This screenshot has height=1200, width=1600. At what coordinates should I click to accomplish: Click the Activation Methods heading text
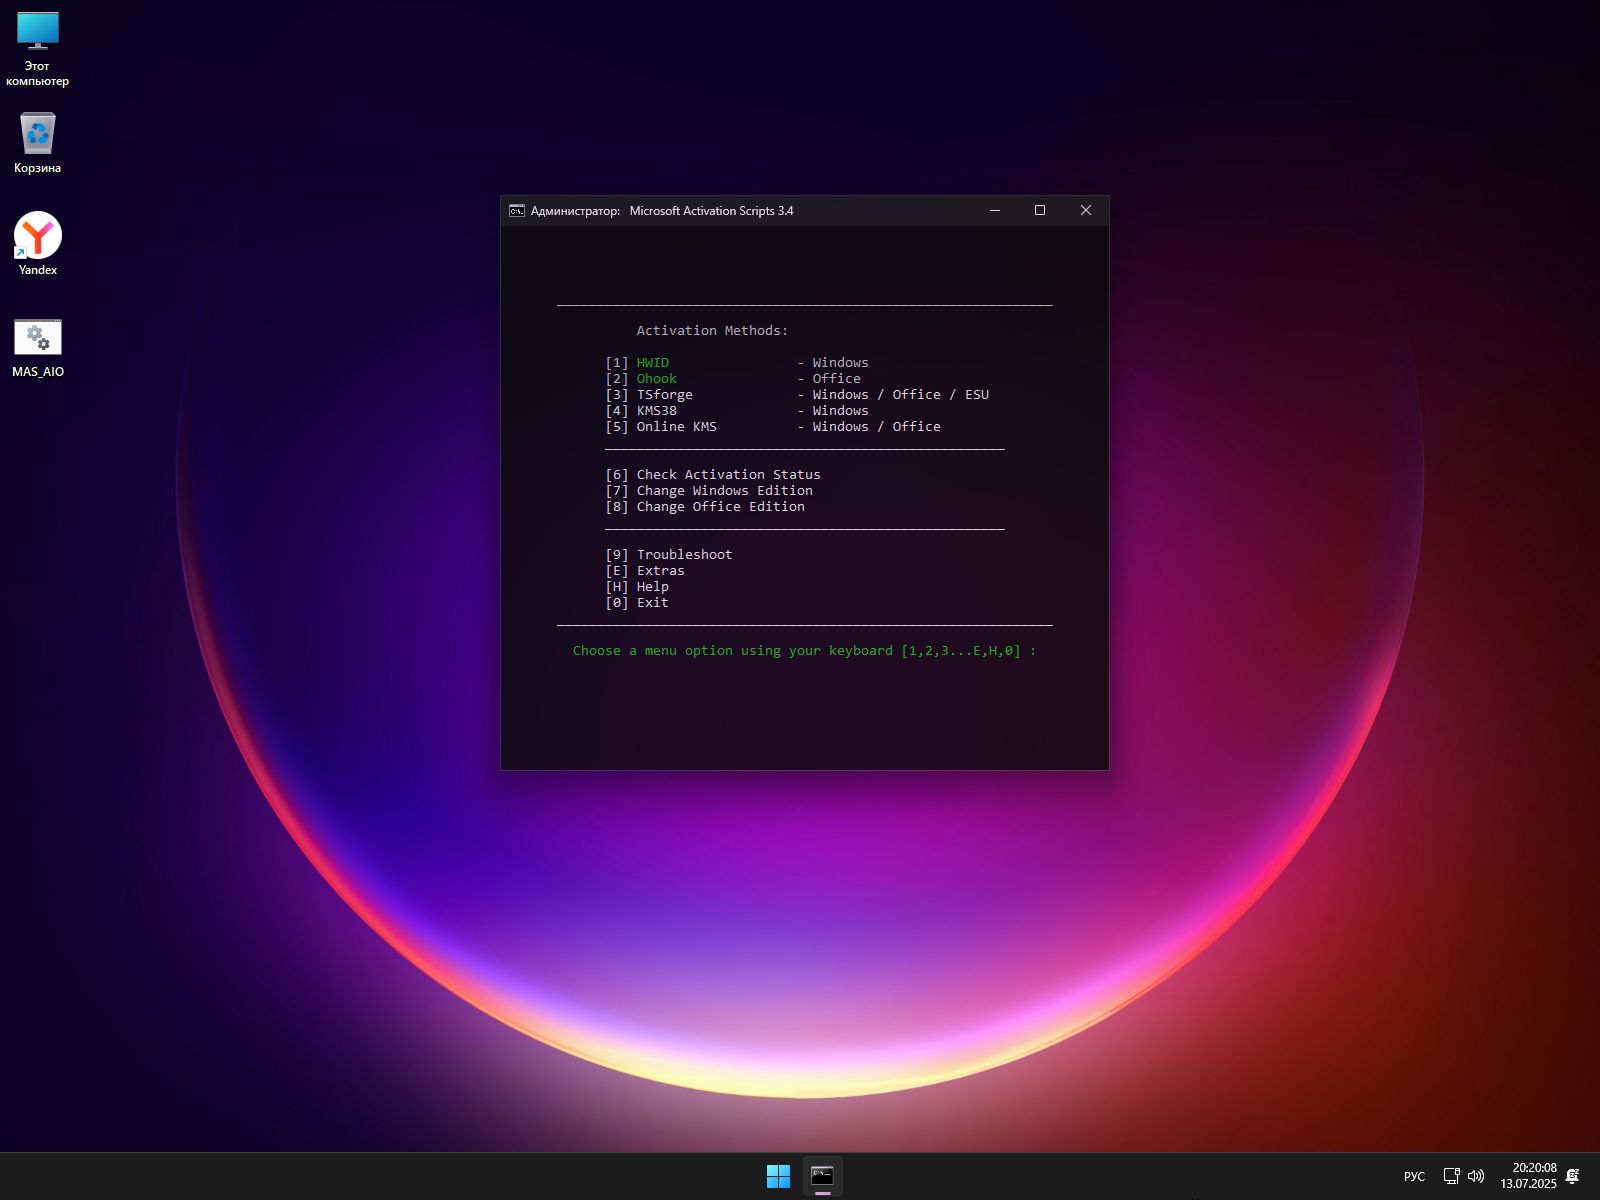click(712, 331)
